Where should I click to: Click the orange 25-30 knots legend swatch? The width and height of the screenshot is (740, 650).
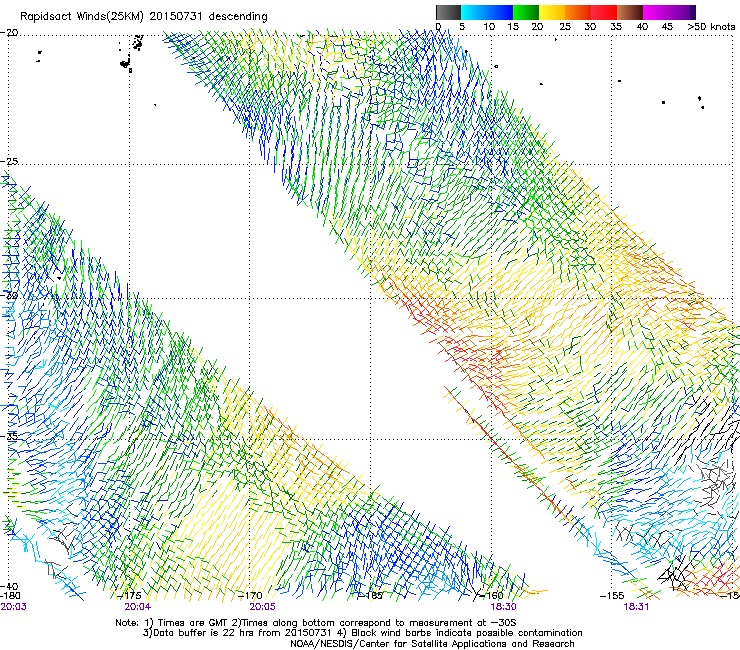point(578,12)
